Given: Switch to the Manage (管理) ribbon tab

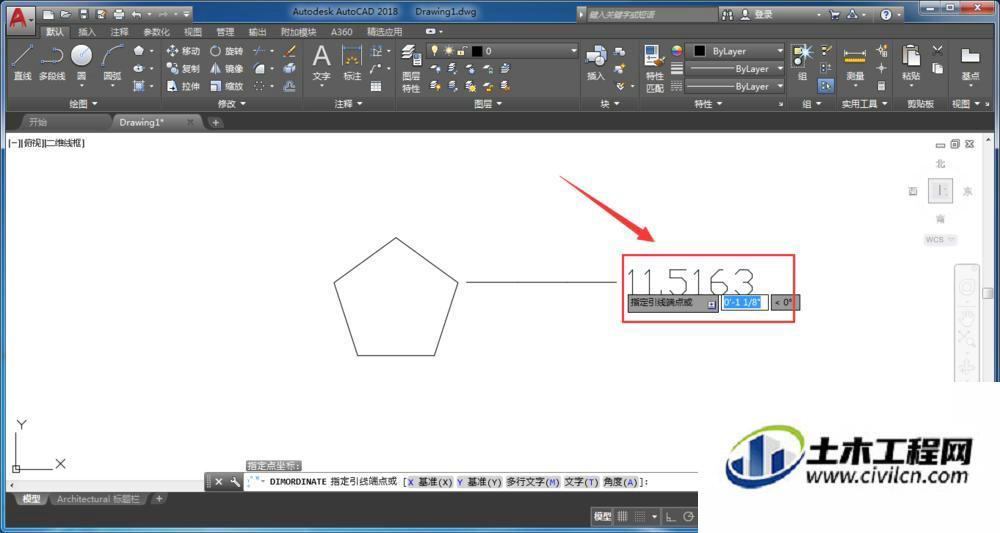Looking at the screenshot, I should 224,32.
